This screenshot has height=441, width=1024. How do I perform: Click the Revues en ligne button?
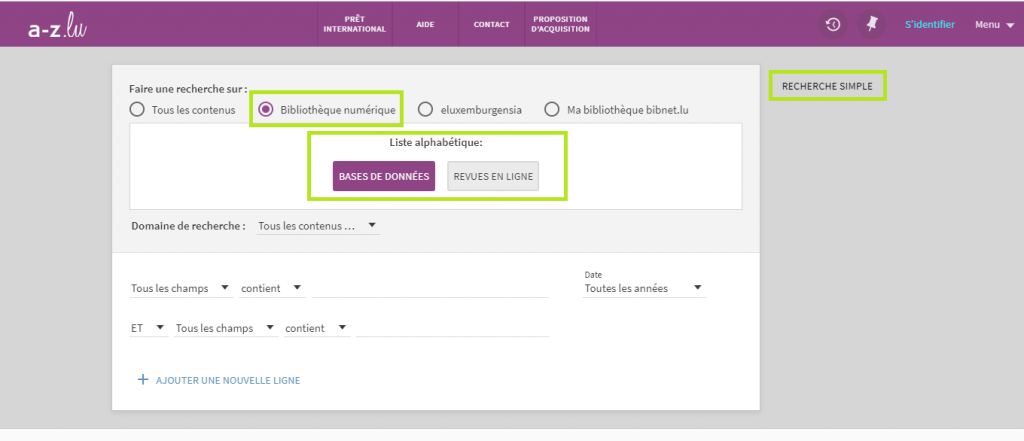pos(493,176)
